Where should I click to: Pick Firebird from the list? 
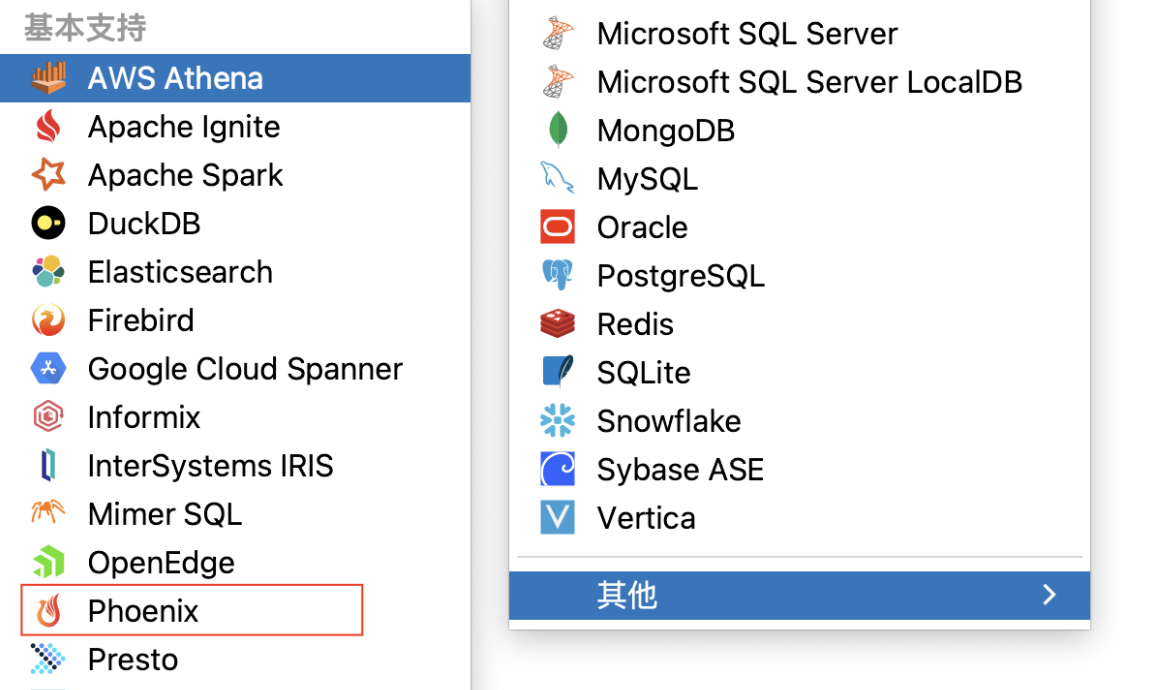[235, 320]
